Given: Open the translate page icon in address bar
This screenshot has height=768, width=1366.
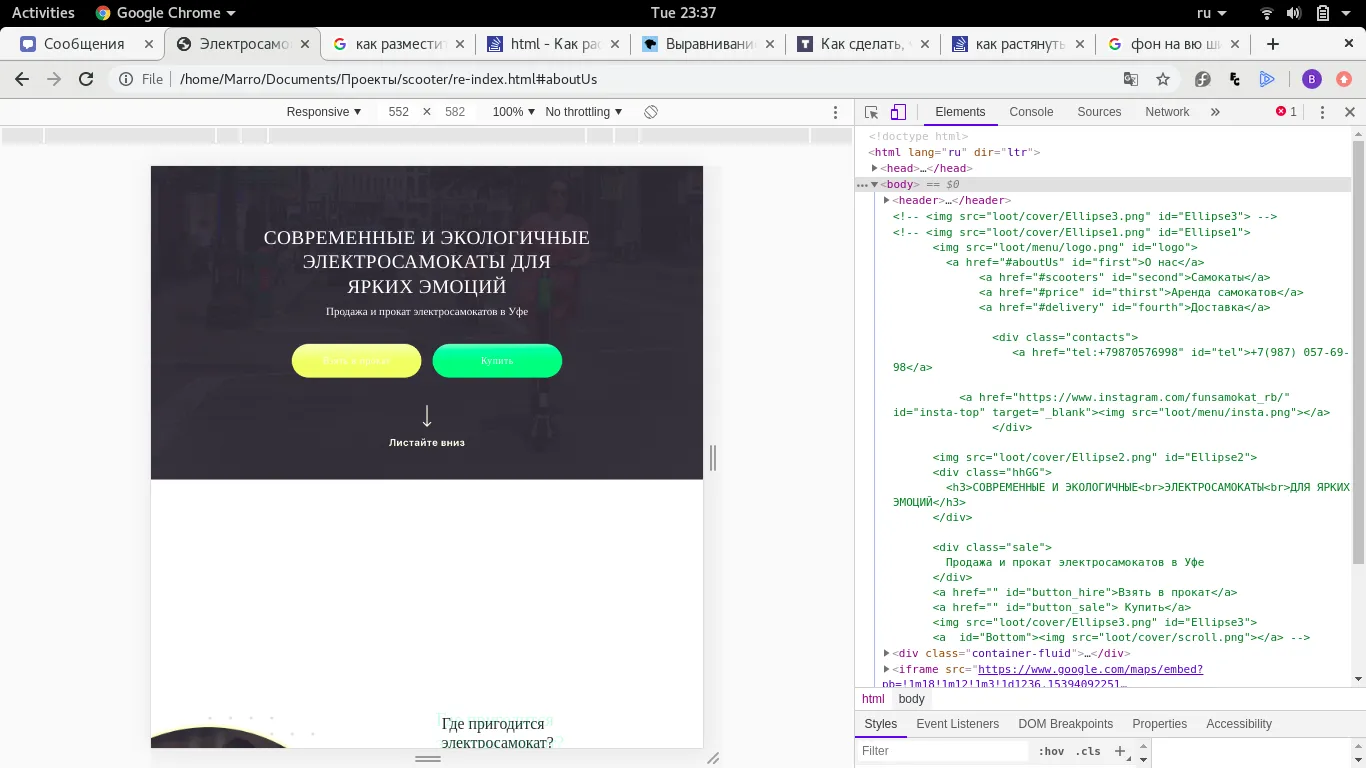Looking at the screenshot, I should (1131, 79).
